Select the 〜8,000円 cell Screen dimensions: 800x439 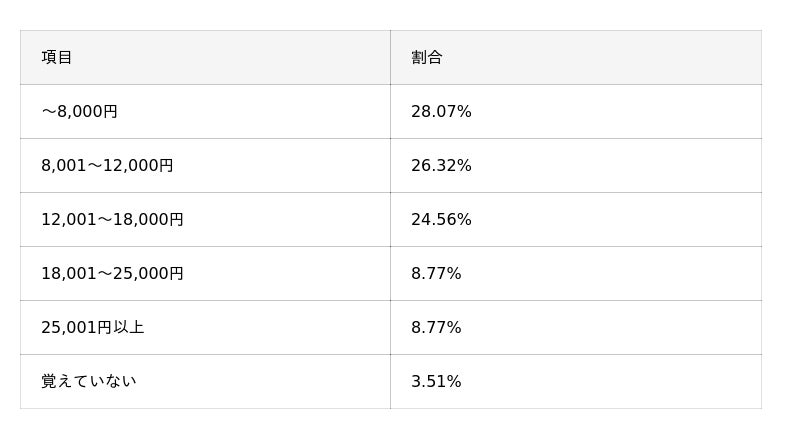click(80, 112)
